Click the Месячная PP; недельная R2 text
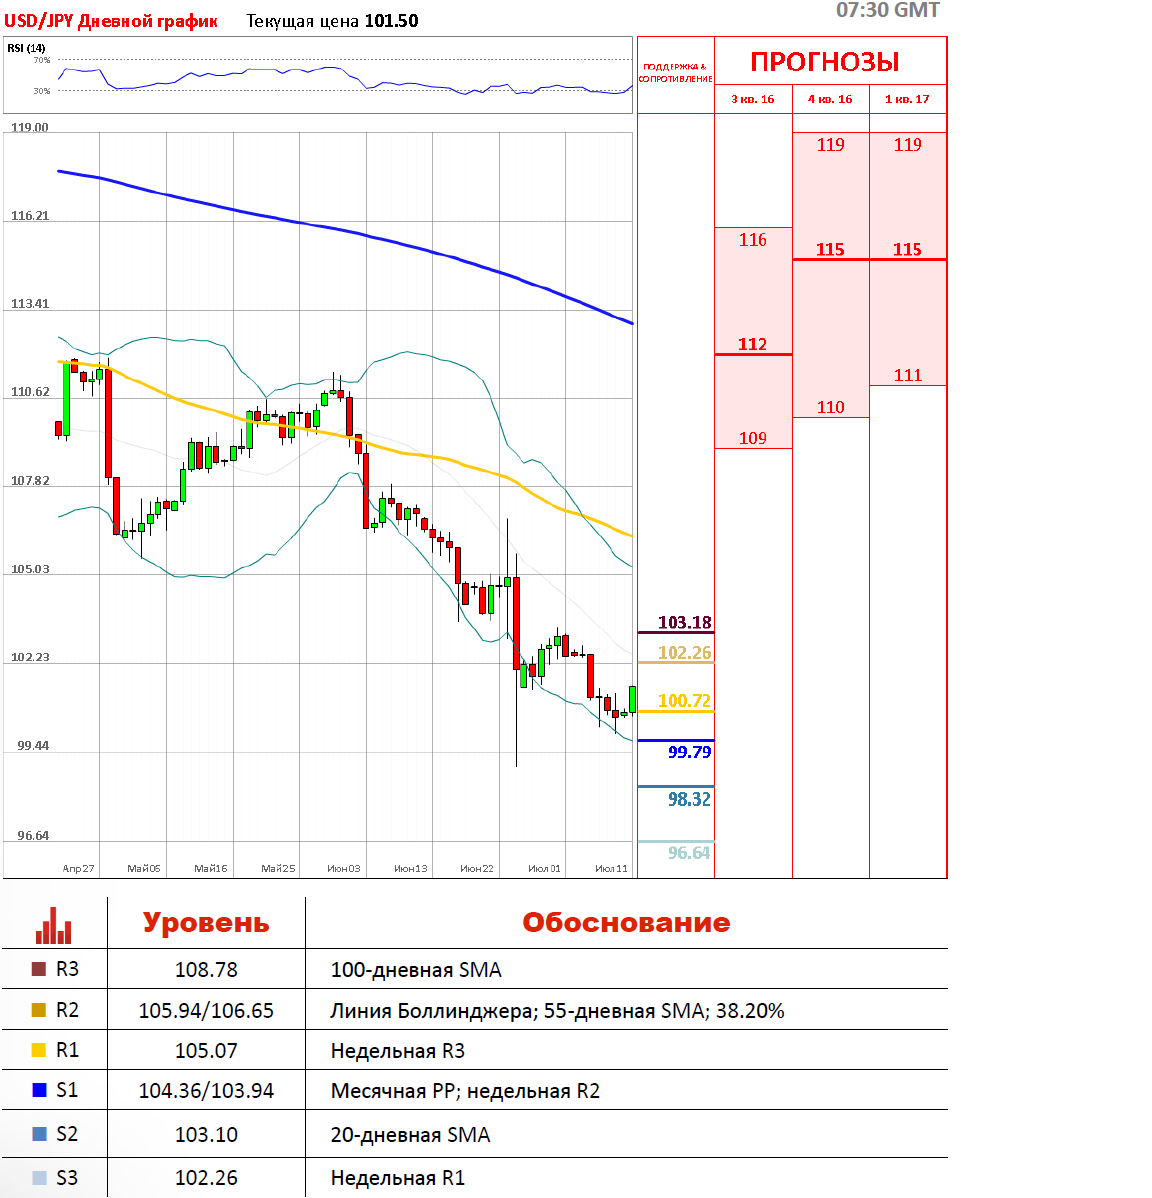 pyautogui.click(x=465, y=1090)
